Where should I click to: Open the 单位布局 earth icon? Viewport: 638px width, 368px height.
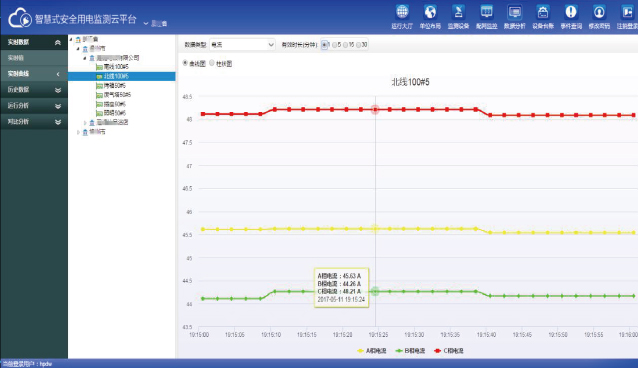pos(430,12)
